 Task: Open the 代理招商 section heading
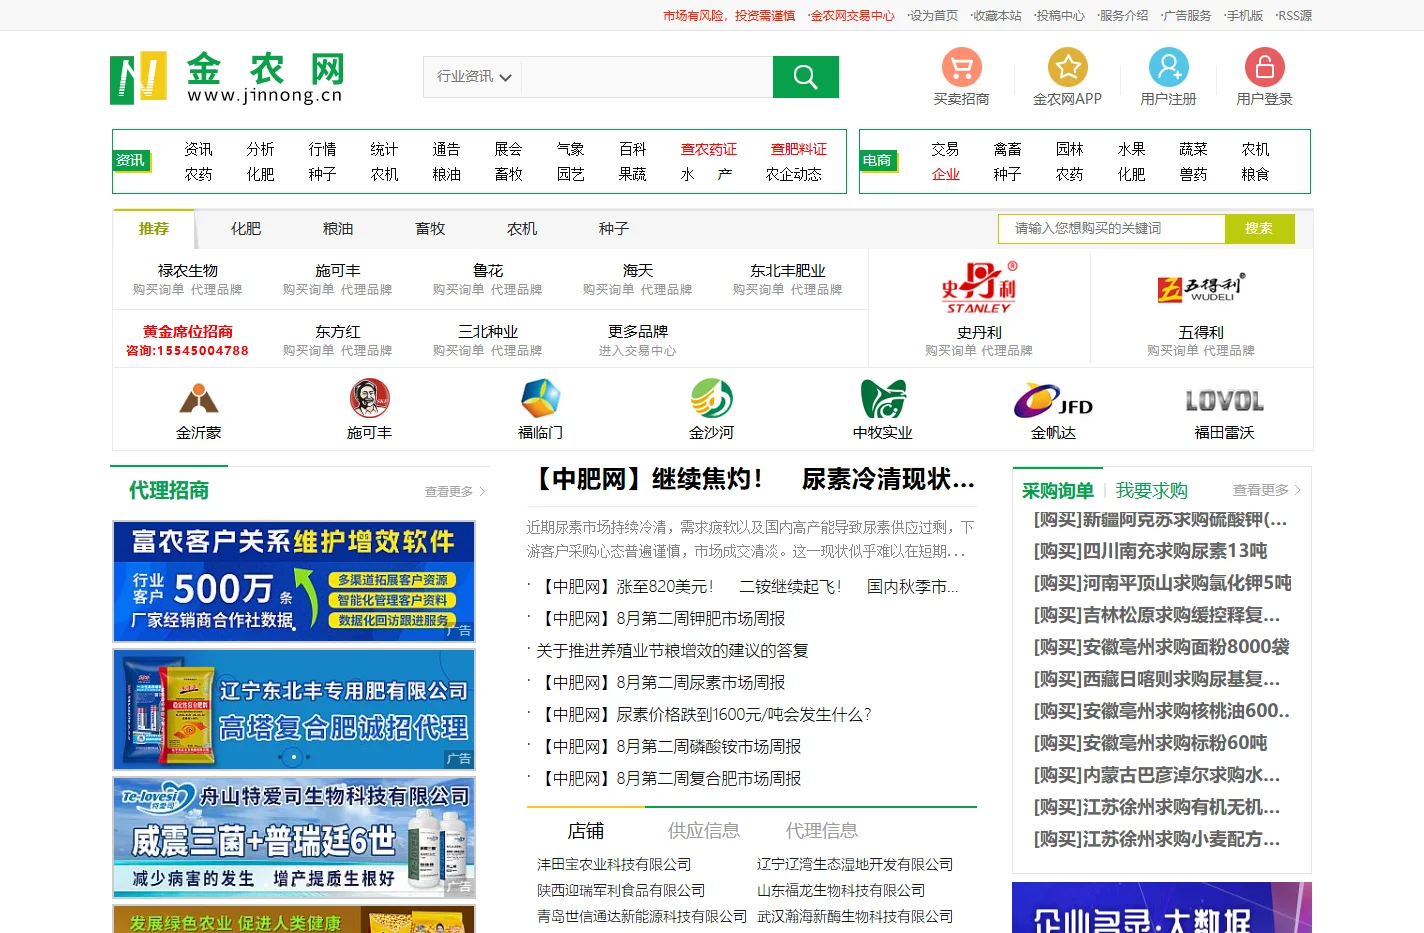(x=169, y=490)
